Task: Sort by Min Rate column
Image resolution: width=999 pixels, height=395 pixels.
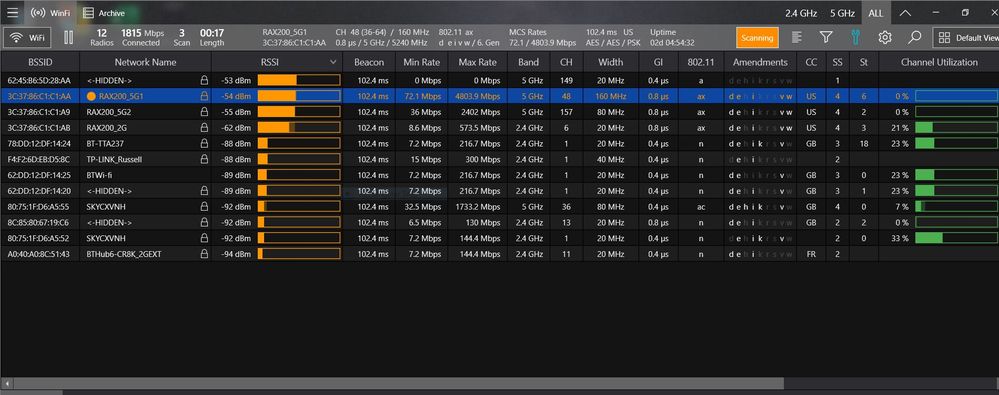Action: pyautogui.click(x=421, y=62)
